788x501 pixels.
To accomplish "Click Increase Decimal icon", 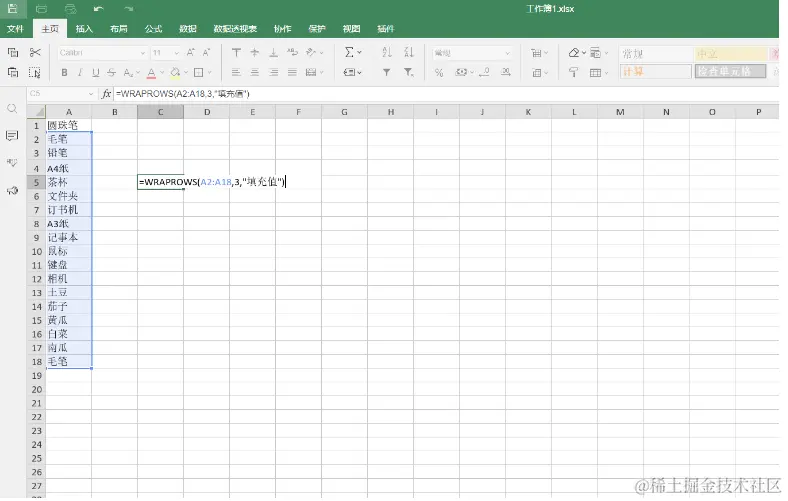I will [x=506, y=73].
